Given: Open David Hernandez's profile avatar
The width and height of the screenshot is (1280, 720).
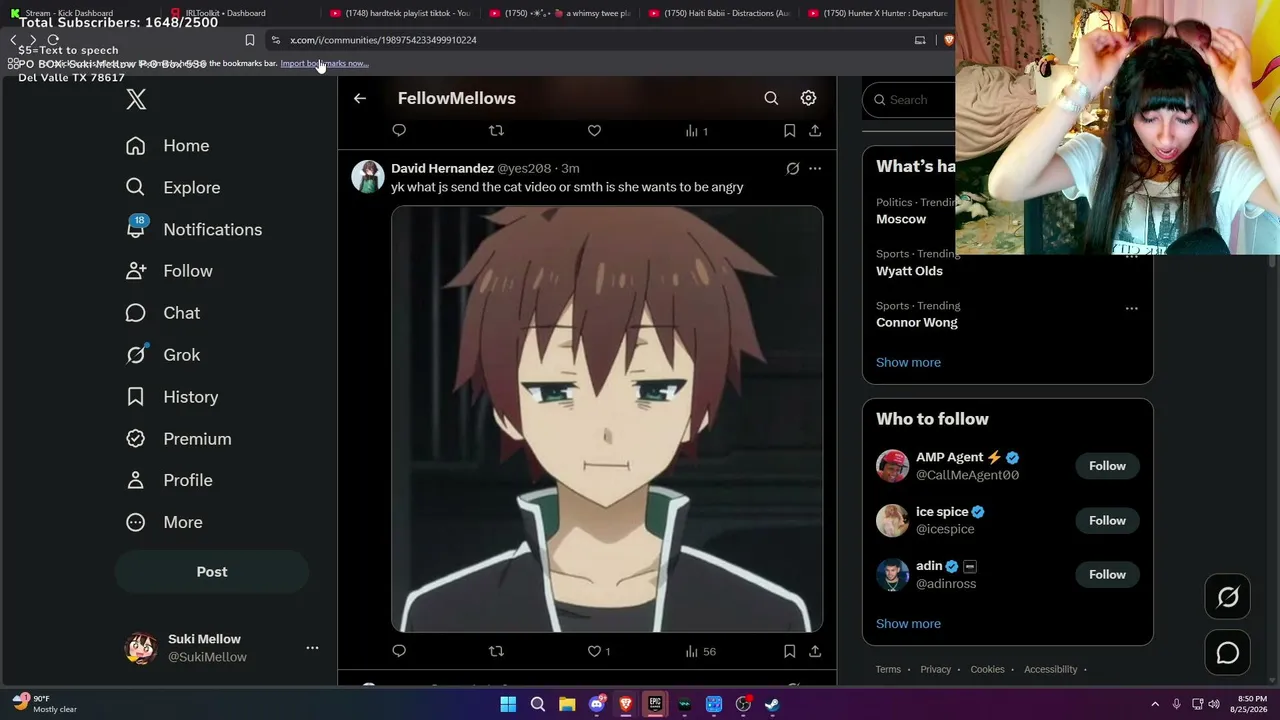Looking at the screenshot, I should click(368, 177).
